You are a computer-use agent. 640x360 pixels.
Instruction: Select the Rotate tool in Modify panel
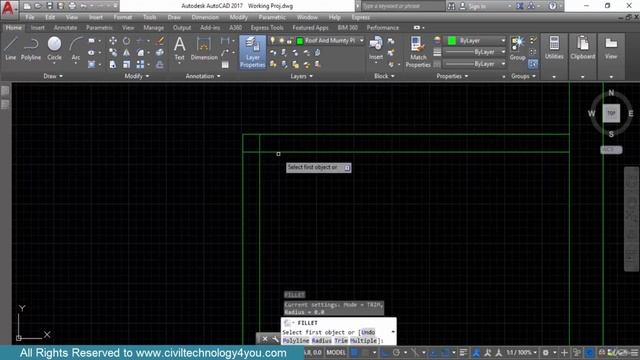[x=127, y=41]
